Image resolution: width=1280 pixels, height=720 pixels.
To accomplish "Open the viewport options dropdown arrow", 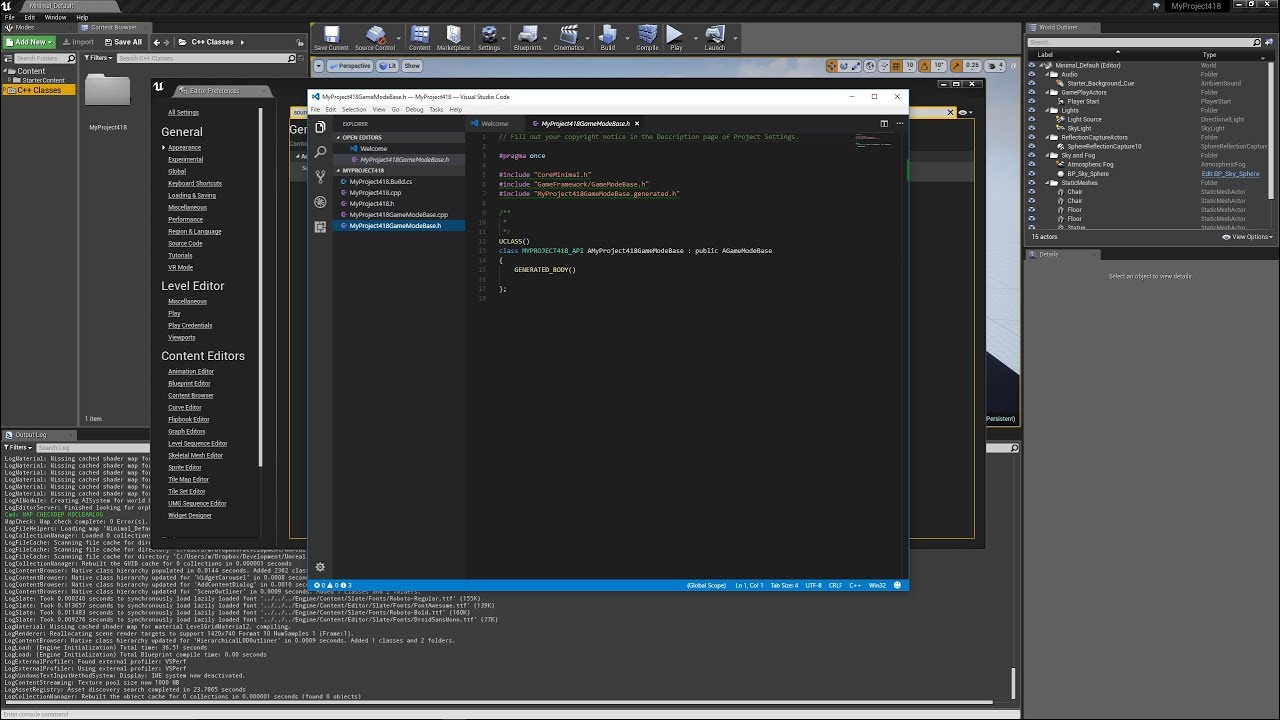I will point(319,66).
